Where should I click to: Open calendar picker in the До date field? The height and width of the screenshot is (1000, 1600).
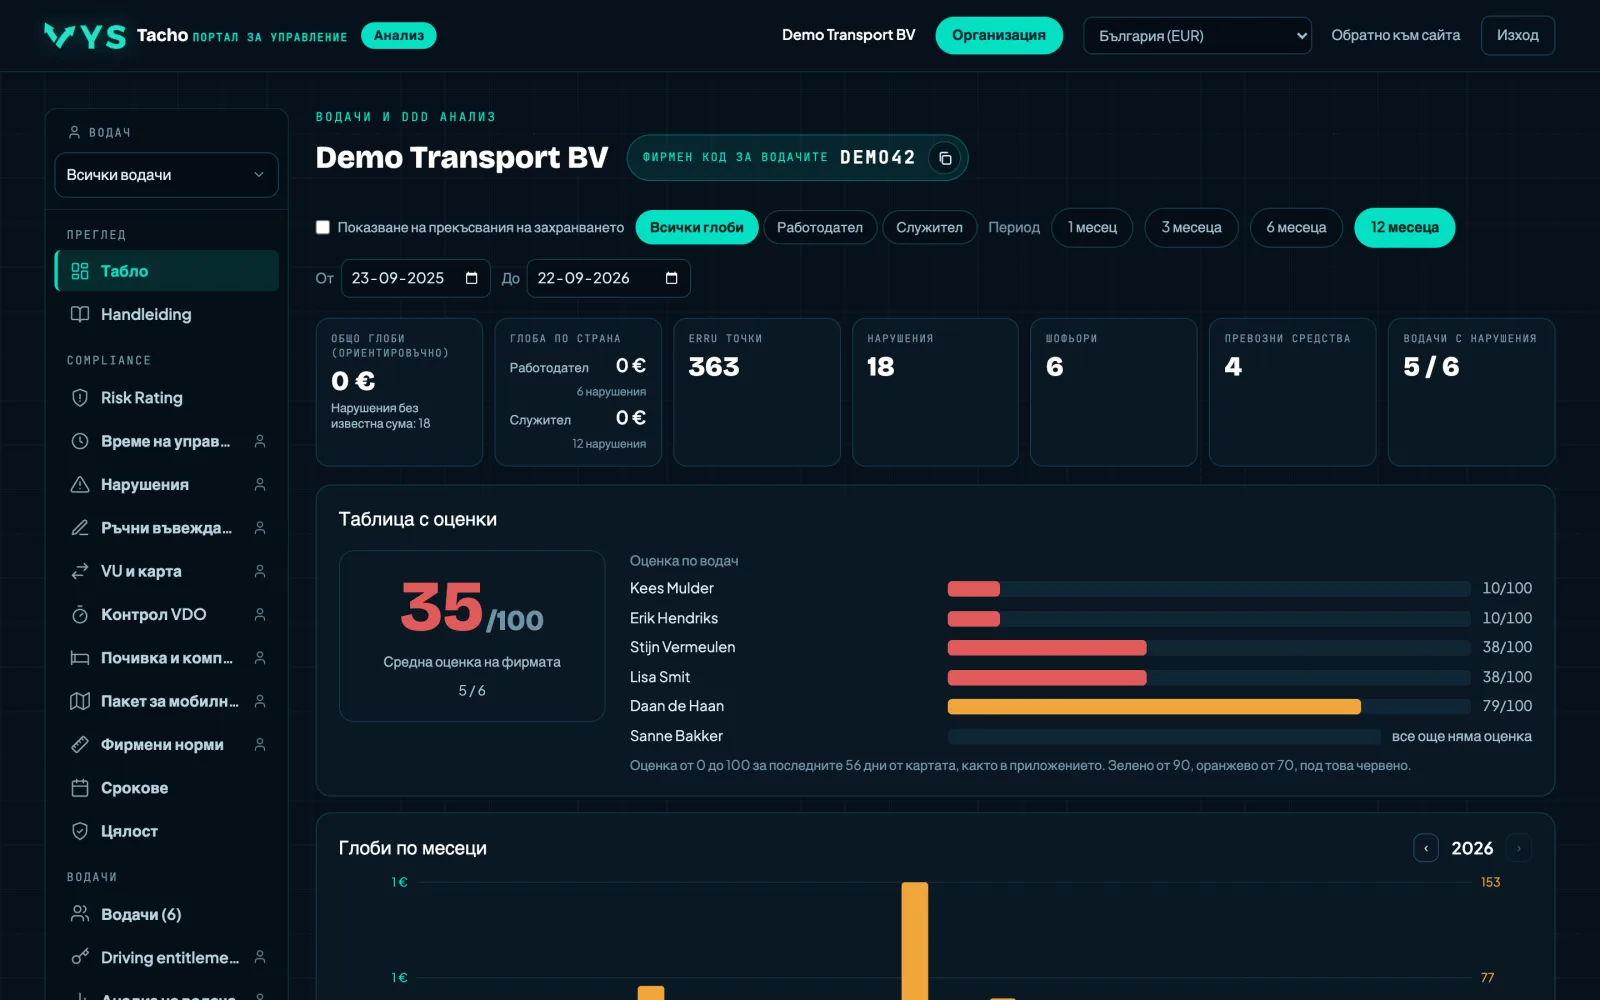tap(671, 278)
